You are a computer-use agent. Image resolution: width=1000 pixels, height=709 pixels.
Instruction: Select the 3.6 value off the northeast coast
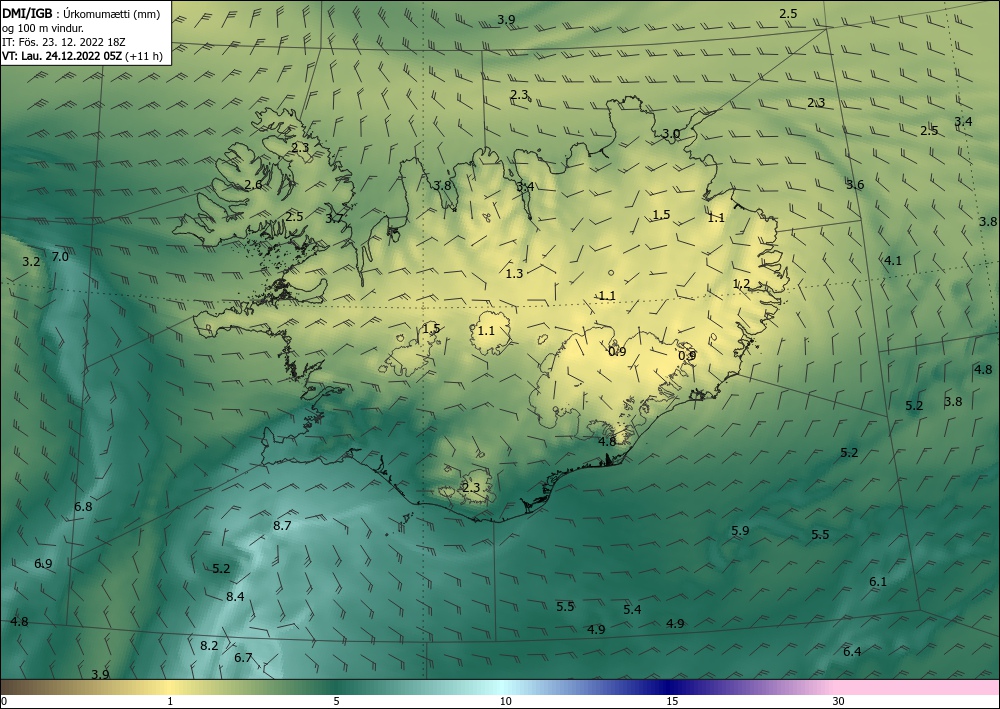[855, 185]
